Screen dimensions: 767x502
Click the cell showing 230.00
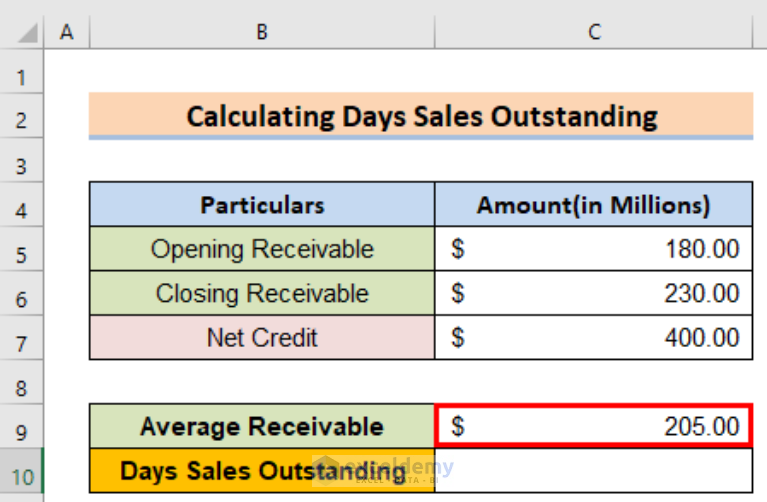coord(593,293)
